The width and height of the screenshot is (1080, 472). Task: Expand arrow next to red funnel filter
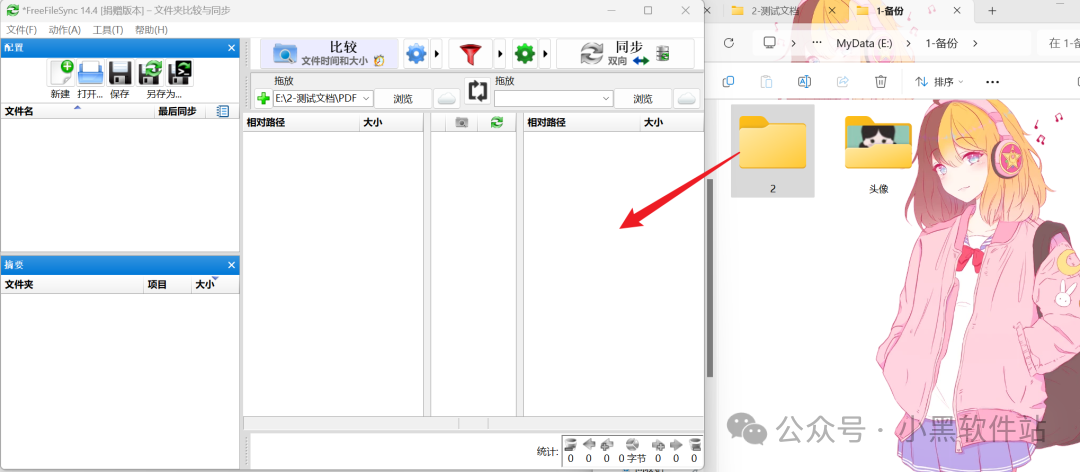(500, 54)
